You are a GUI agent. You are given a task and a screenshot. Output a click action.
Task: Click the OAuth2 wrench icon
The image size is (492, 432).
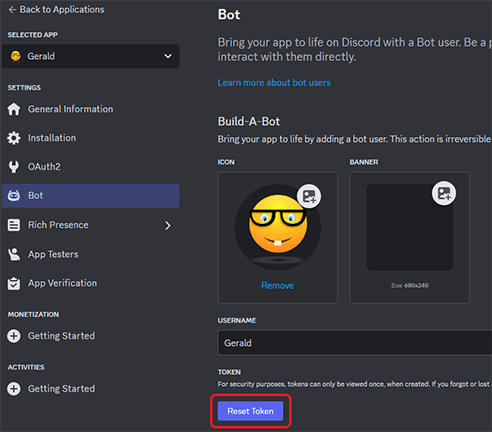pyautogui.click(x=14, y=167)
